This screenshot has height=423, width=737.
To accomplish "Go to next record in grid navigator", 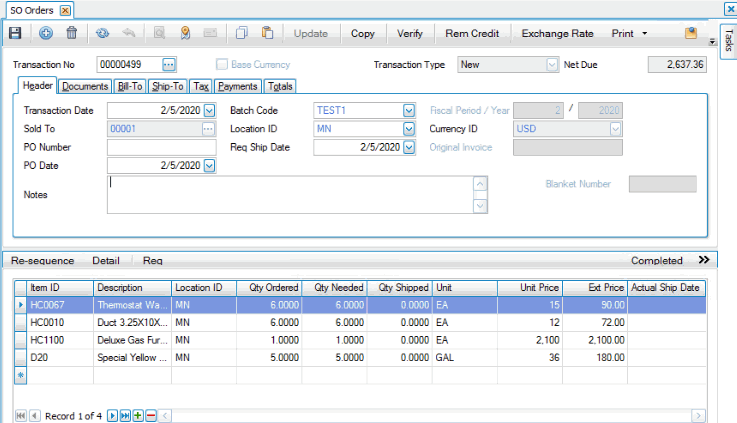I will click(112, 415).
